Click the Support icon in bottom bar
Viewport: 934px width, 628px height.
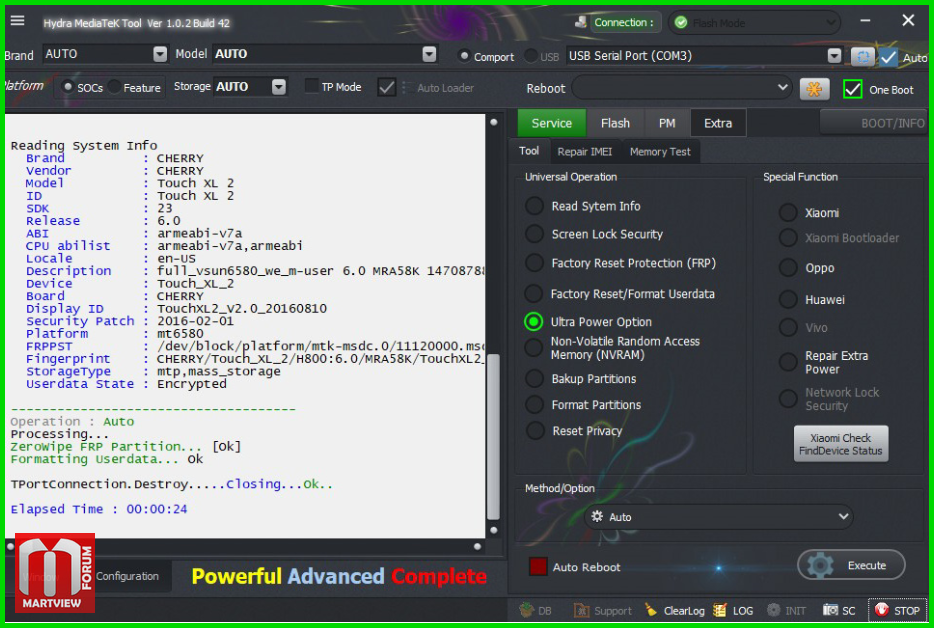(x=581, y=610)
